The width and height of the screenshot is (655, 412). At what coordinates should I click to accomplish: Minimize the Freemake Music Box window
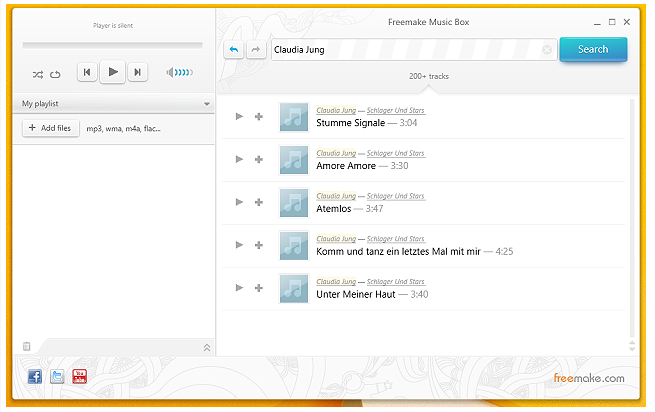(597, 23)
